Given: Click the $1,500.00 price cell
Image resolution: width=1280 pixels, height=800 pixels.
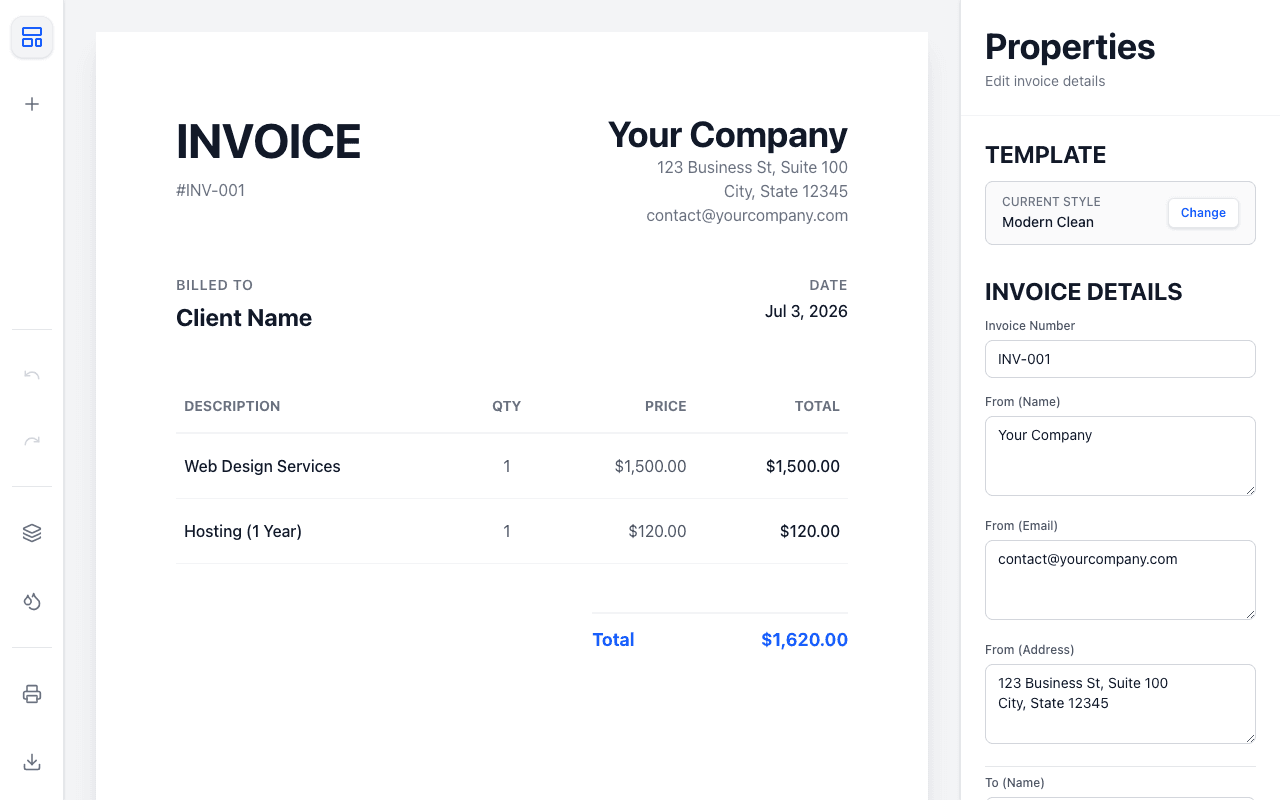Looking at the screenshot, I should [x=650, y=466].
